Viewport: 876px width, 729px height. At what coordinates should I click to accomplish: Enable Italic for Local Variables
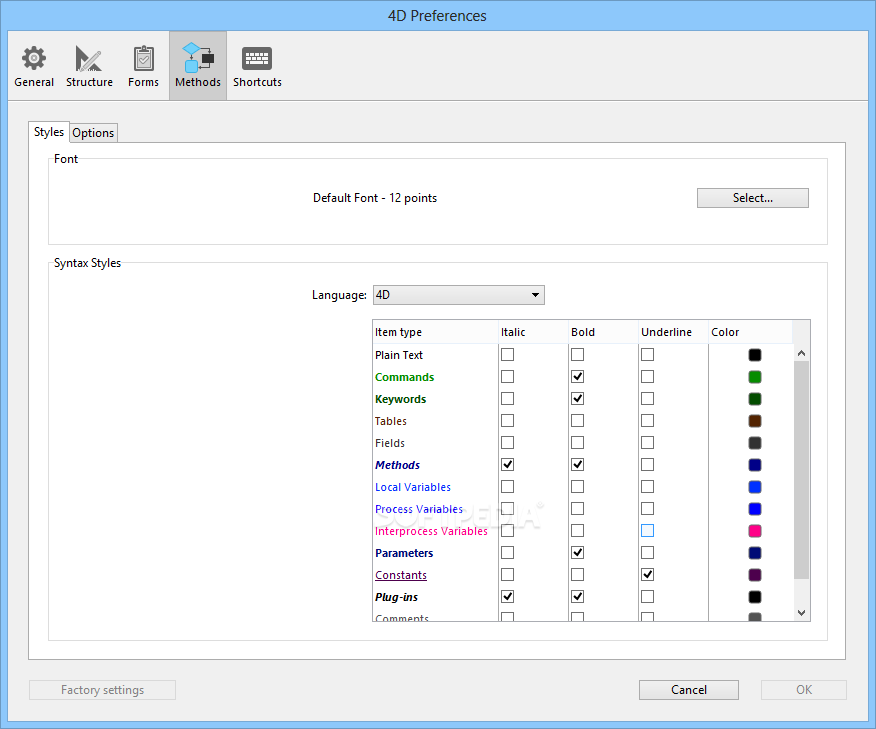pos(507,487)
